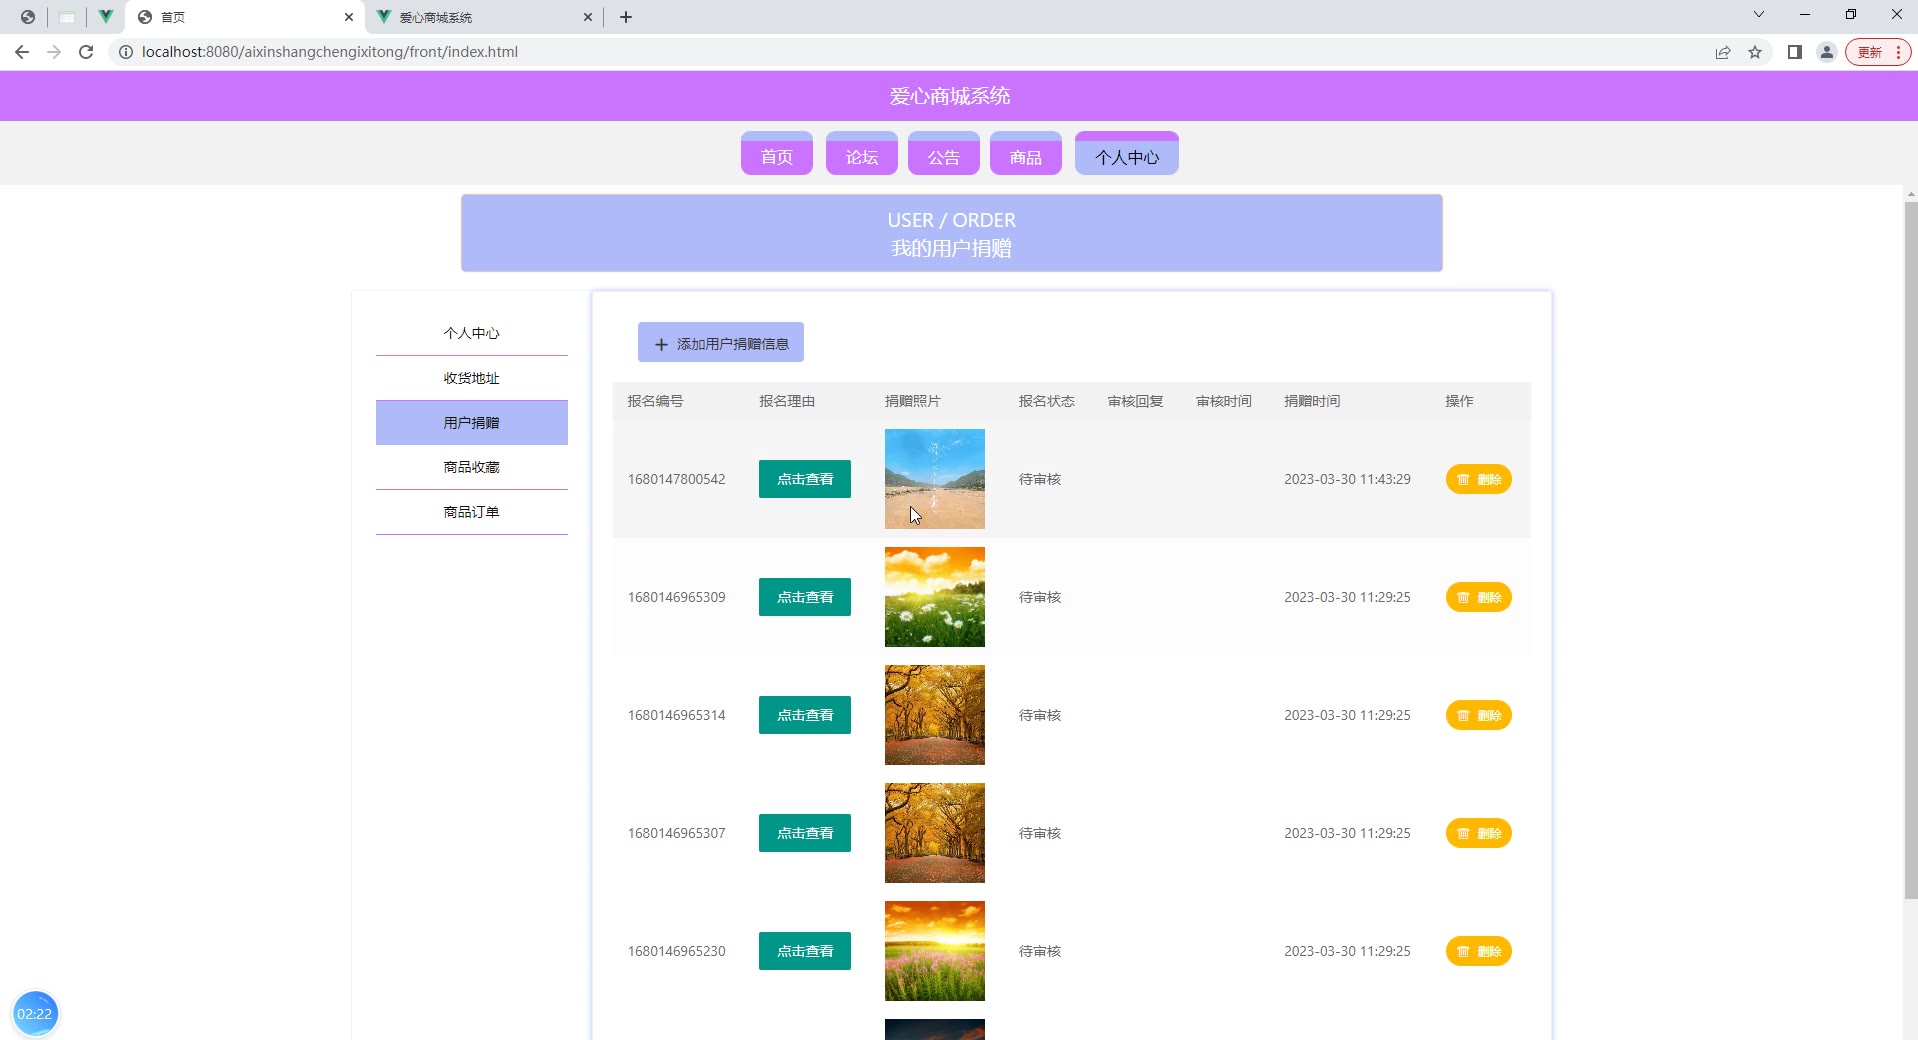Open the 商品 navigation tab
This screenshot has height=1040, width=1918.
[x=1026, y=154]
